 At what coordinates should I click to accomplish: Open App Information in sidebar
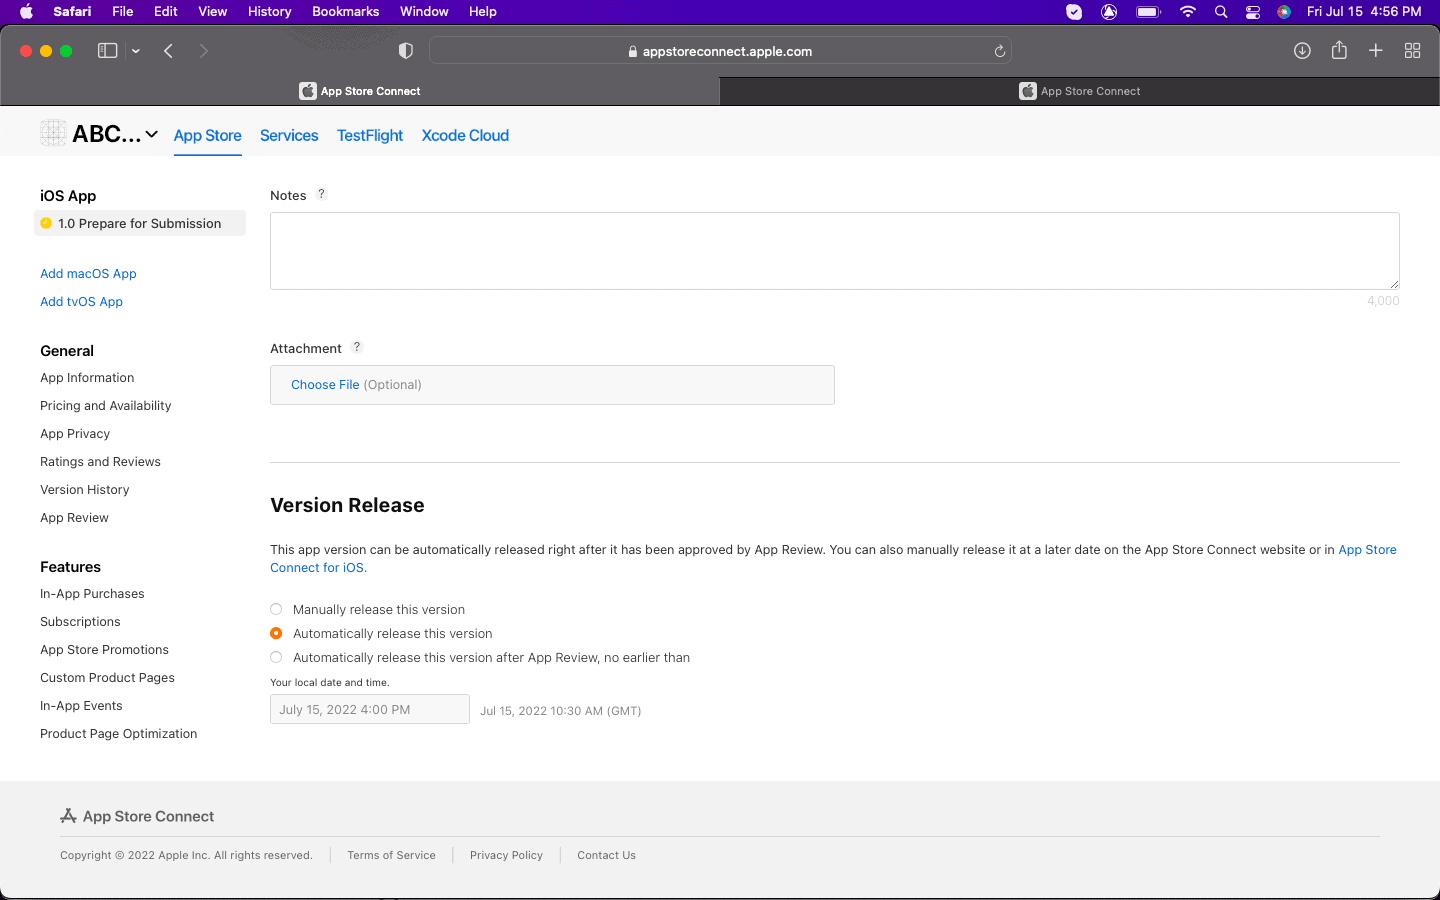87,377
